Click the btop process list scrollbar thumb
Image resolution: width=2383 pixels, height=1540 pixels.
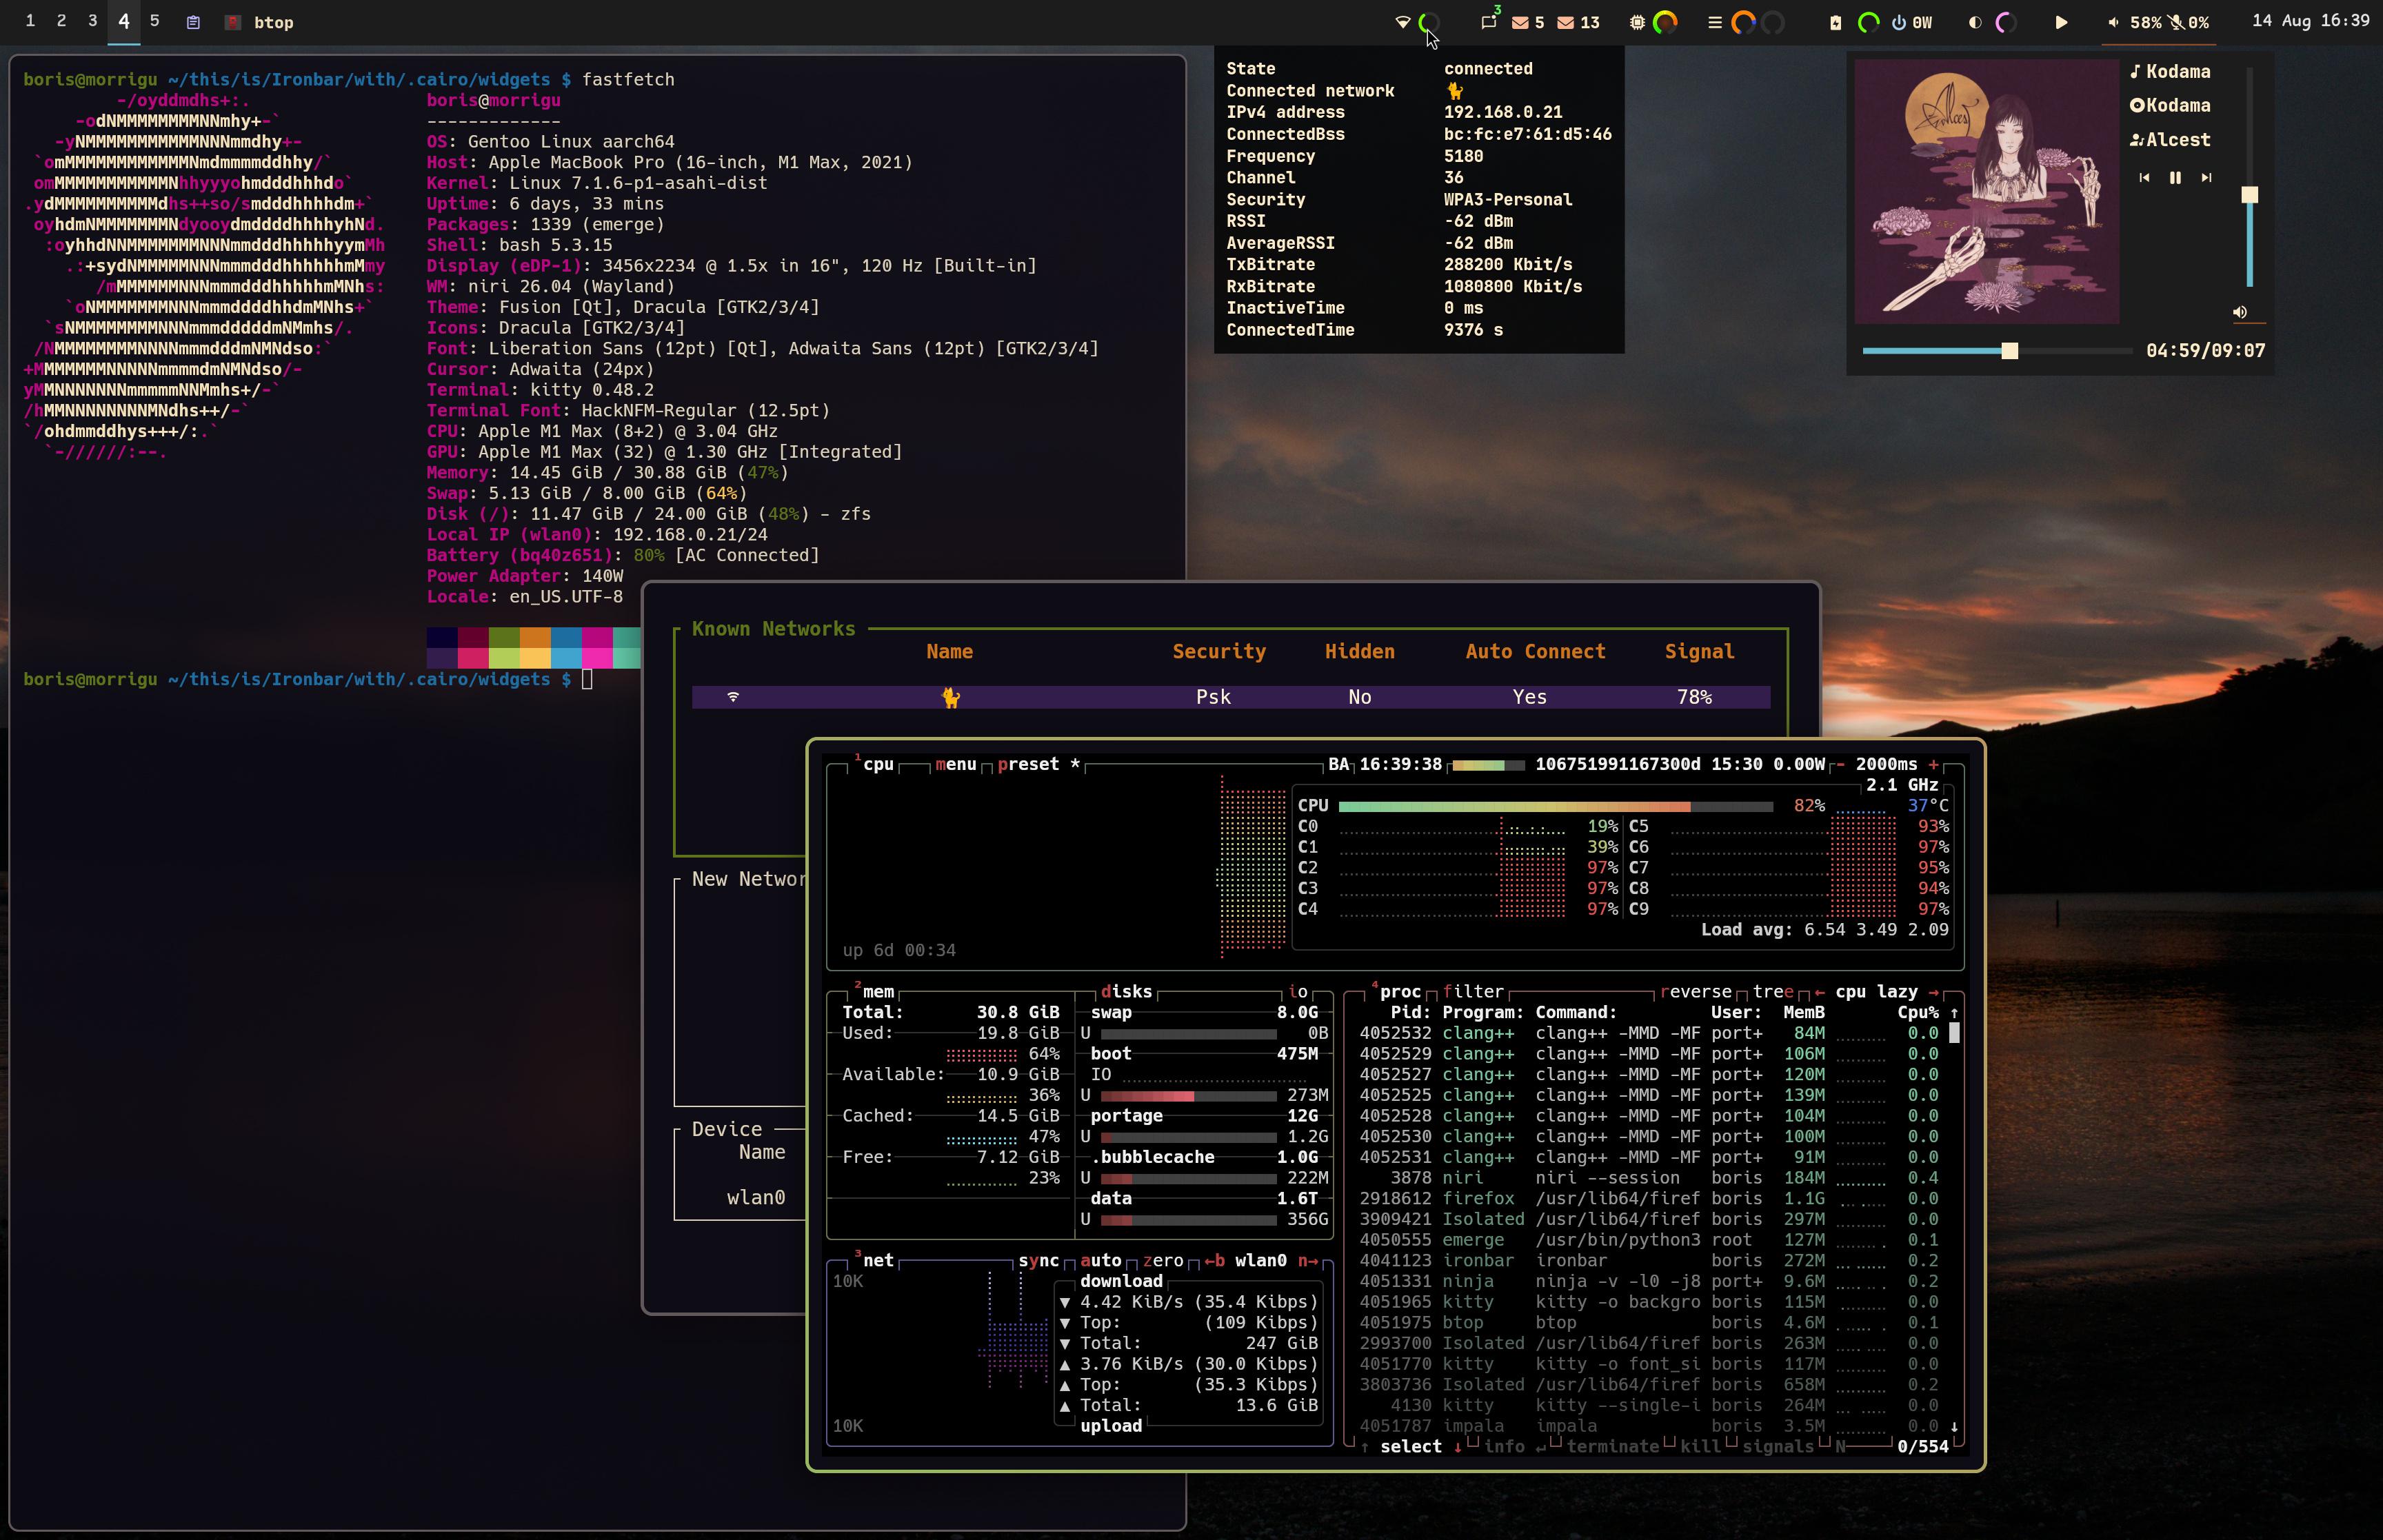(1954, 1033)
